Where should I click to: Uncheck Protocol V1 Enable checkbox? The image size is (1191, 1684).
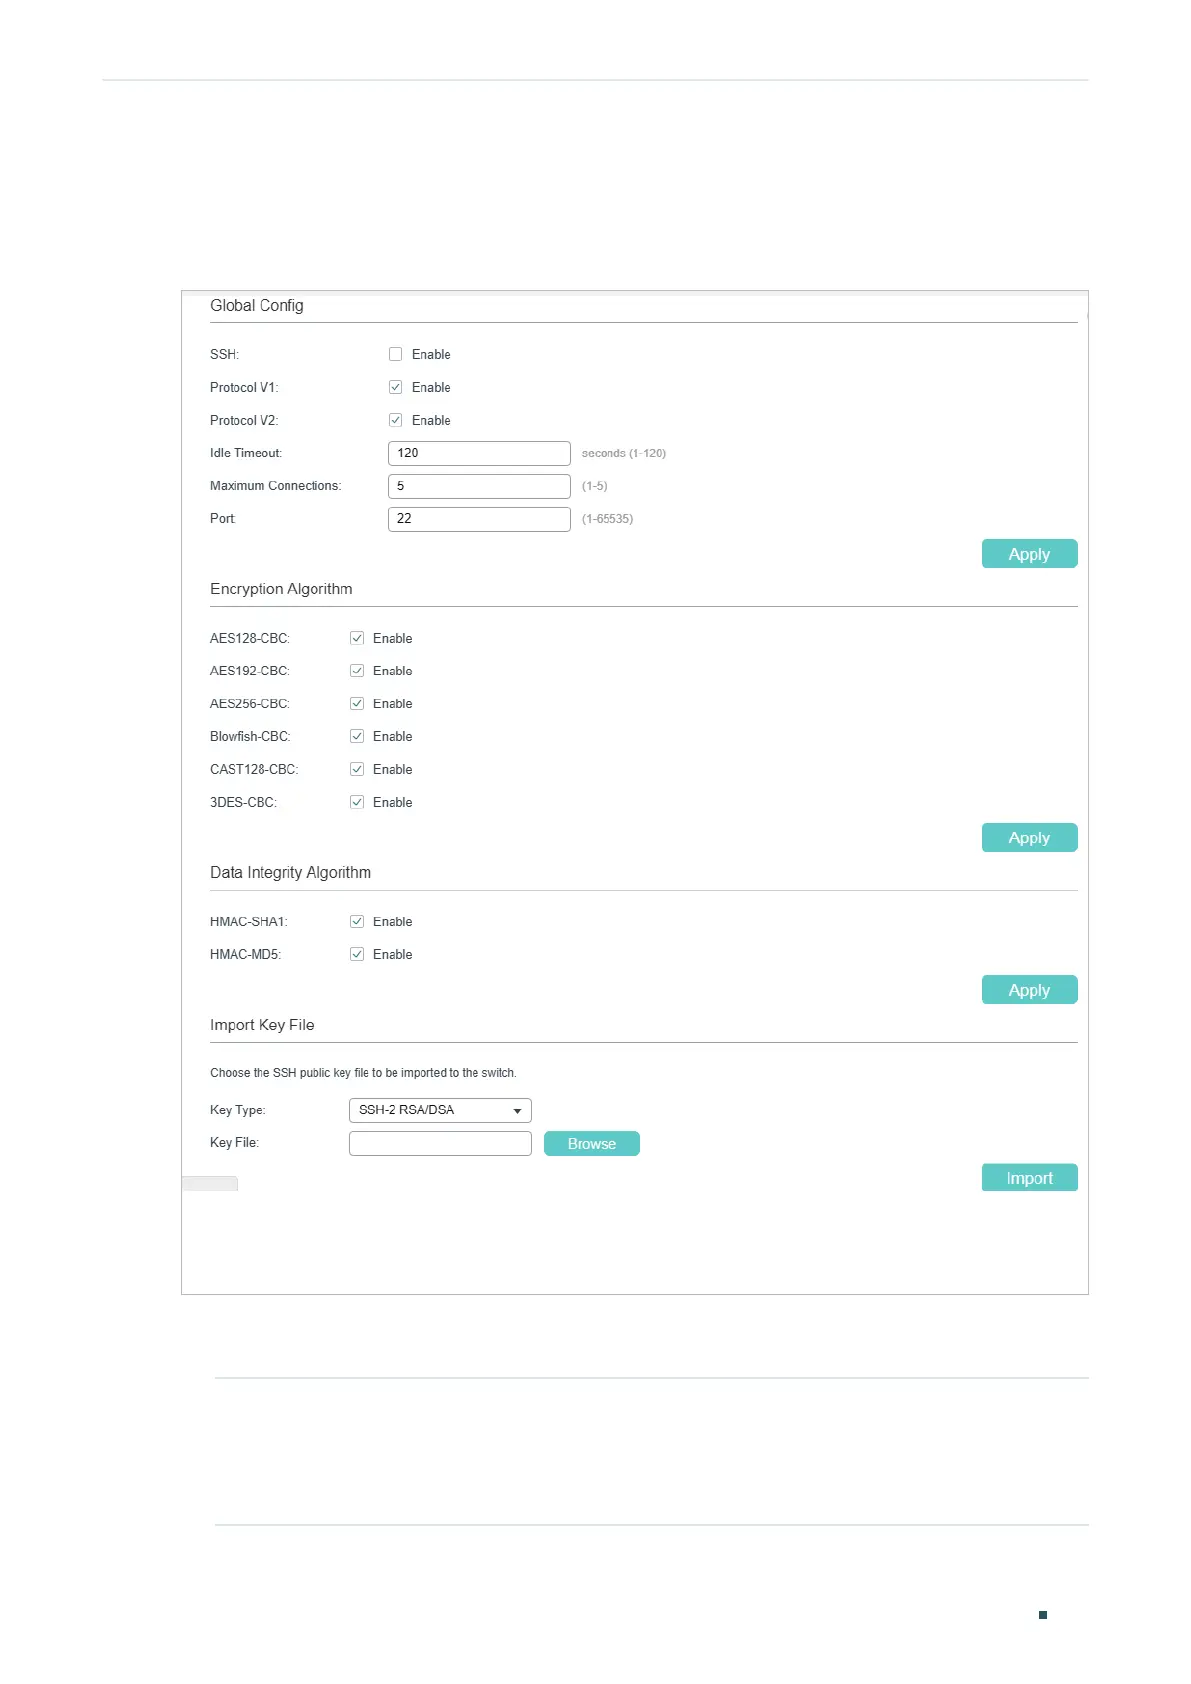pyautogui.click(x=396, y=387)
